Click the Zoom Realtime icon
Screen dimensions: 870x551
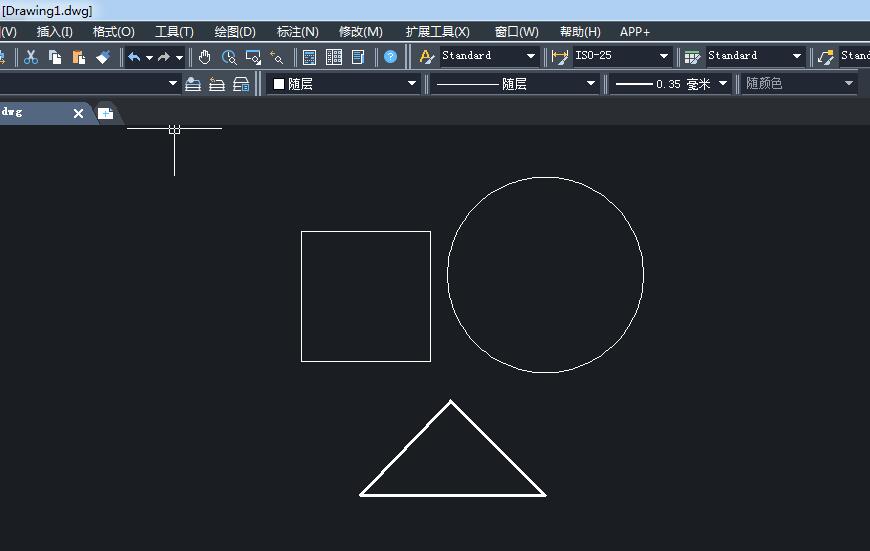pyautogui.click(x=229, y=57)
